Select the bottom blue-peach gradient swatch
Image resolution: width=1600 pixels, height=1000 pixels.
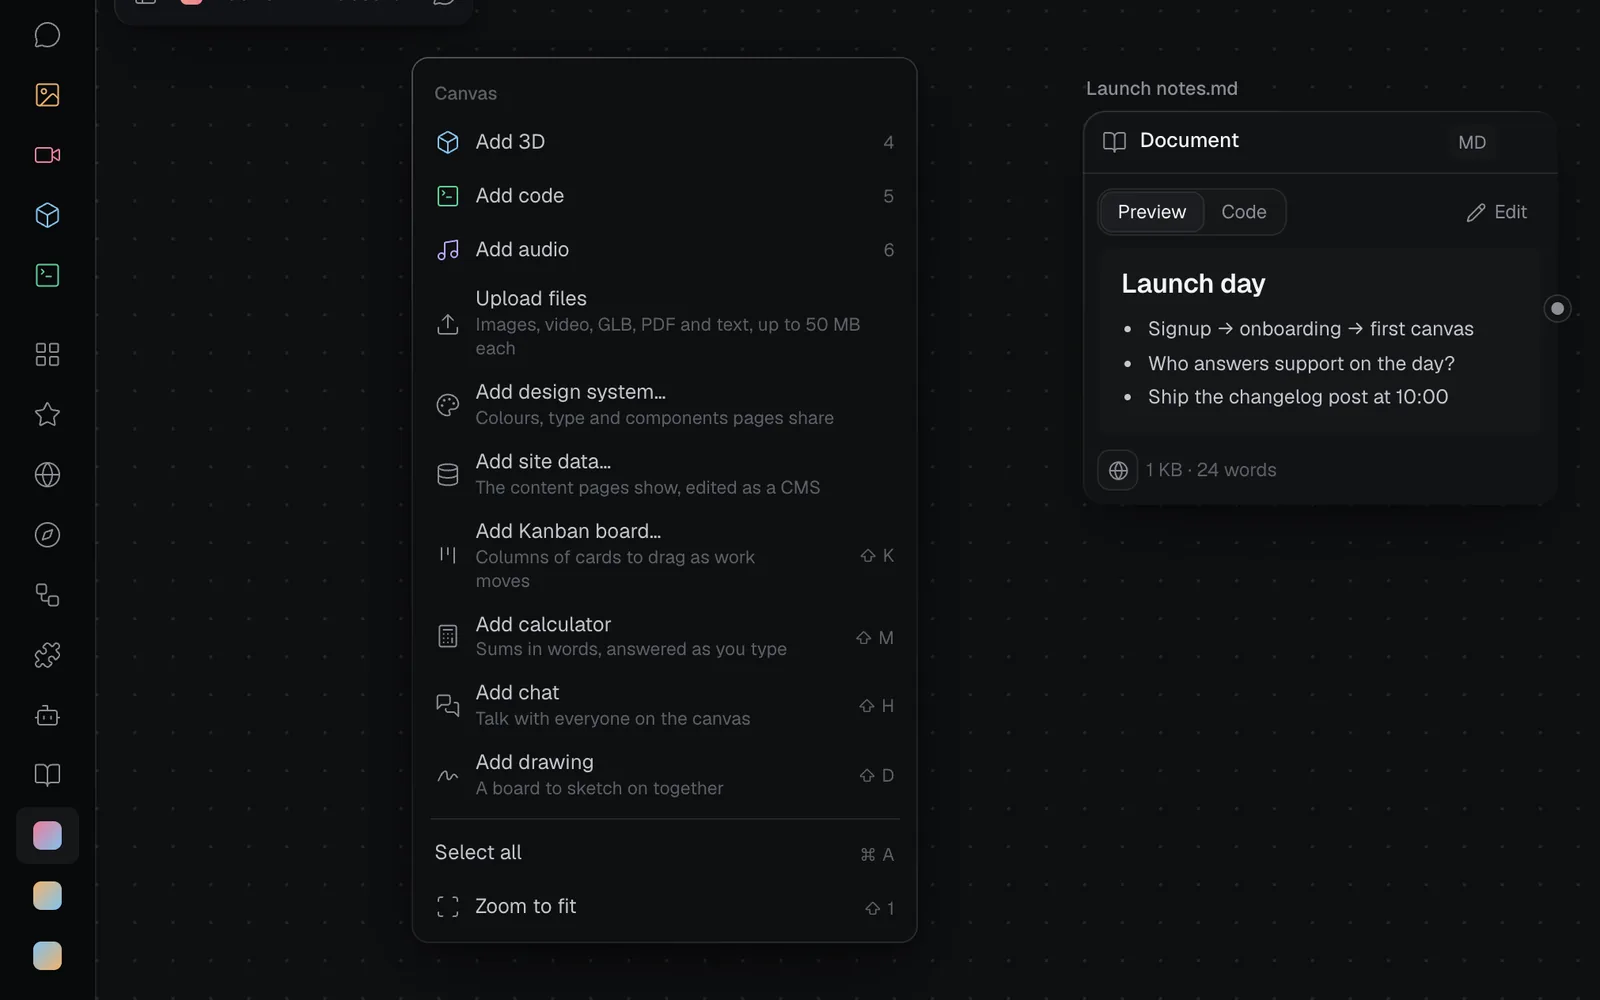tap(47, 956)
